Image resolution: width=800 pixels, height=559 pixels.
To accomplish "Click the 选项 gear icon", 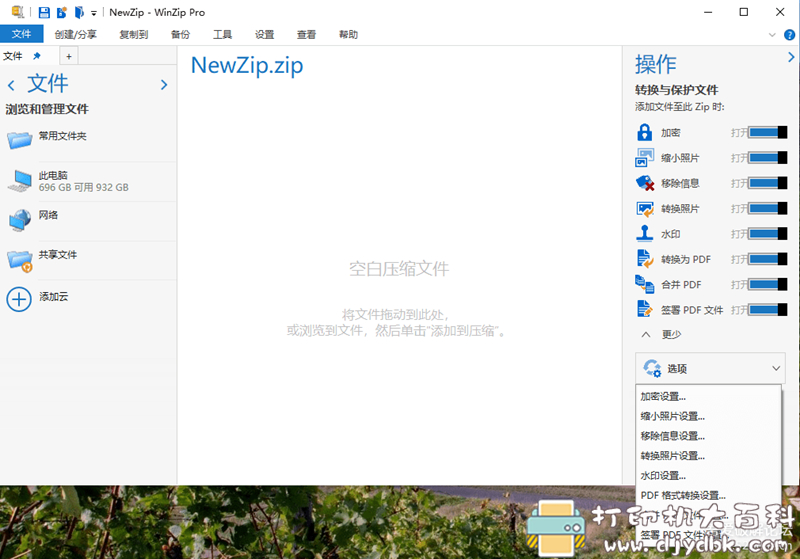I will tap(652, 368).
